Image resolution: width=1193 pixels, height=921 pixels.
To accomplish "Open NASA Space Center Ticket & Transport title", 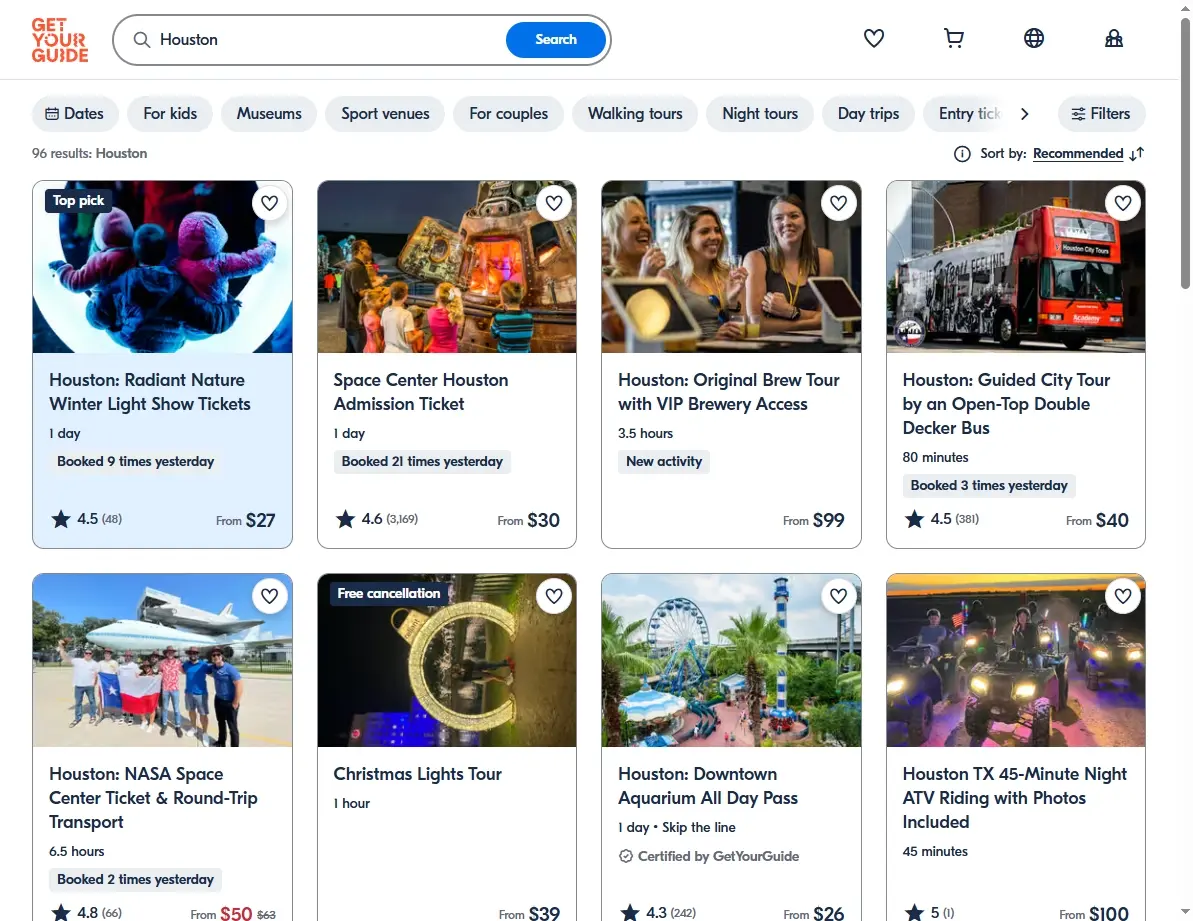I will (153, 798).
